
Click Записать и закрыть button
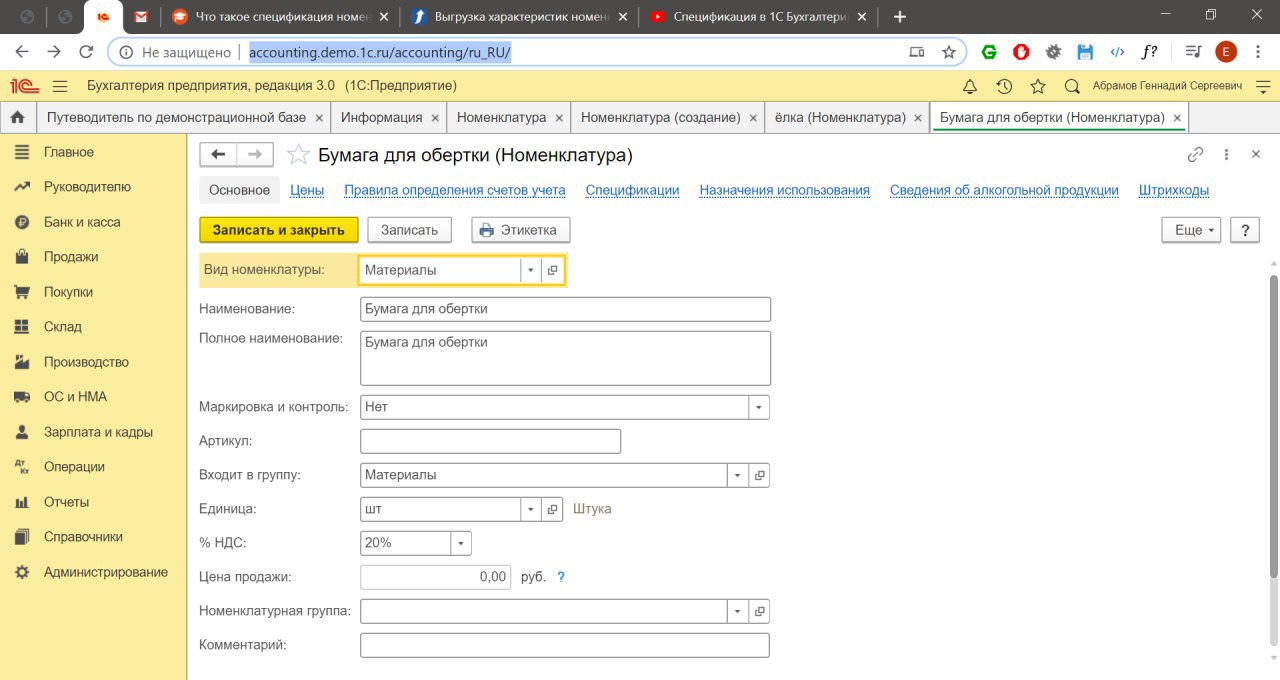tap(279, 230)
